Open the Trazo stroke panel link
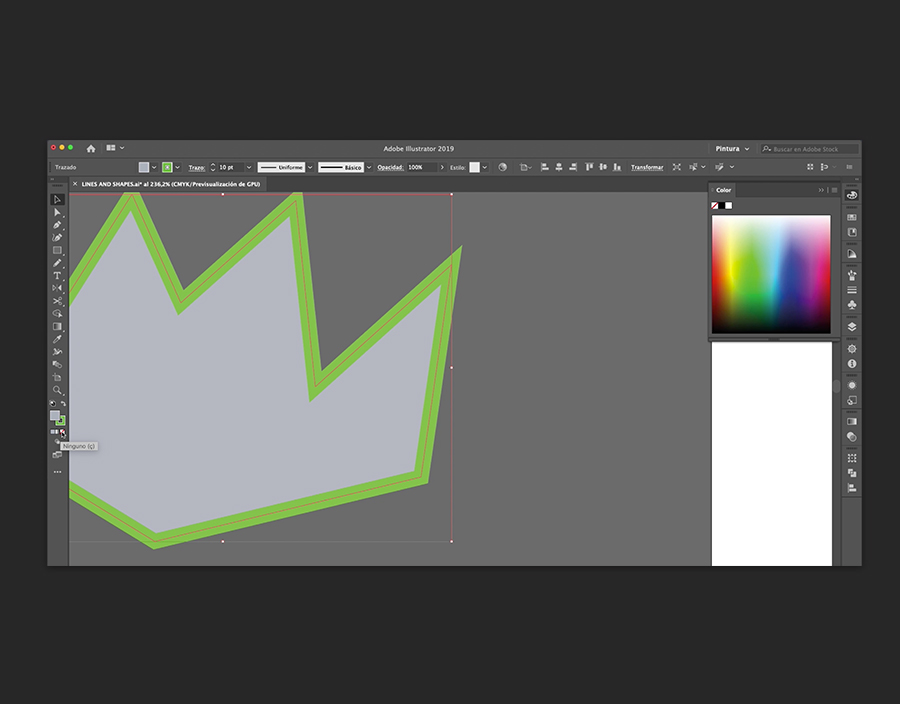The image size is (900, 704). pos(196,168)
